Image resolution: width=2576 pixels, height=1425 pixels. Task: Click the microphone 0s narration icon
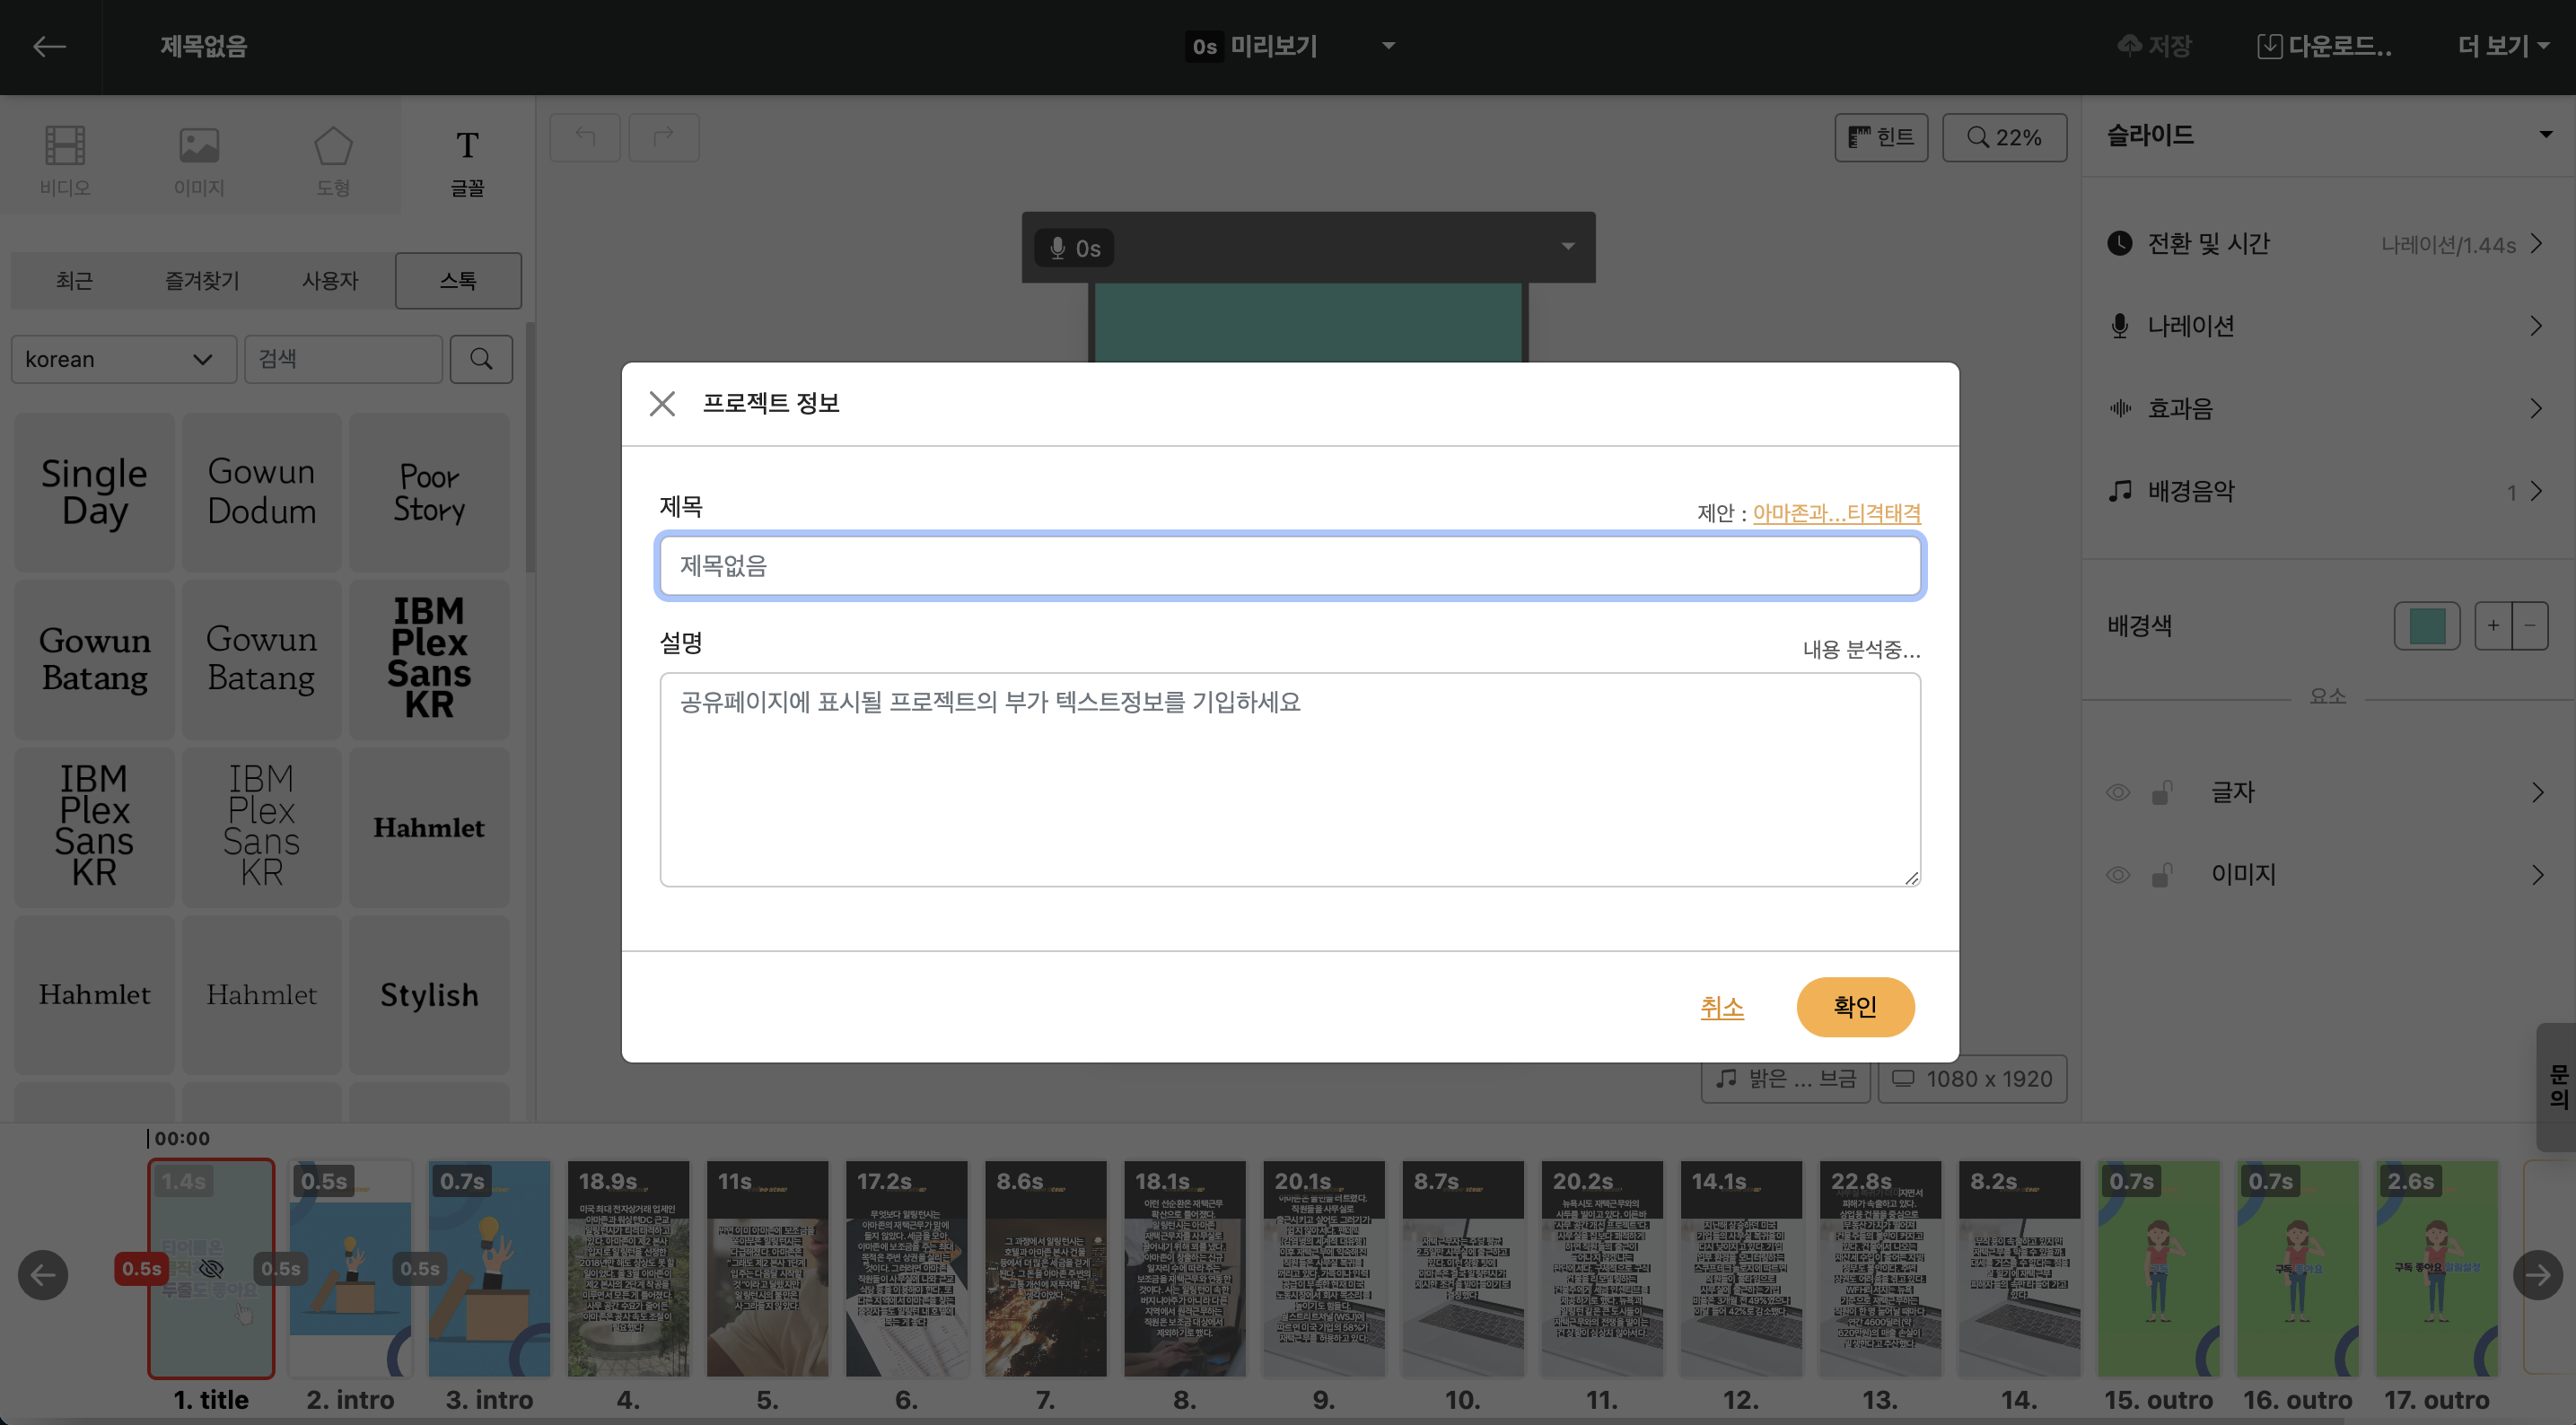point(1074,248)
